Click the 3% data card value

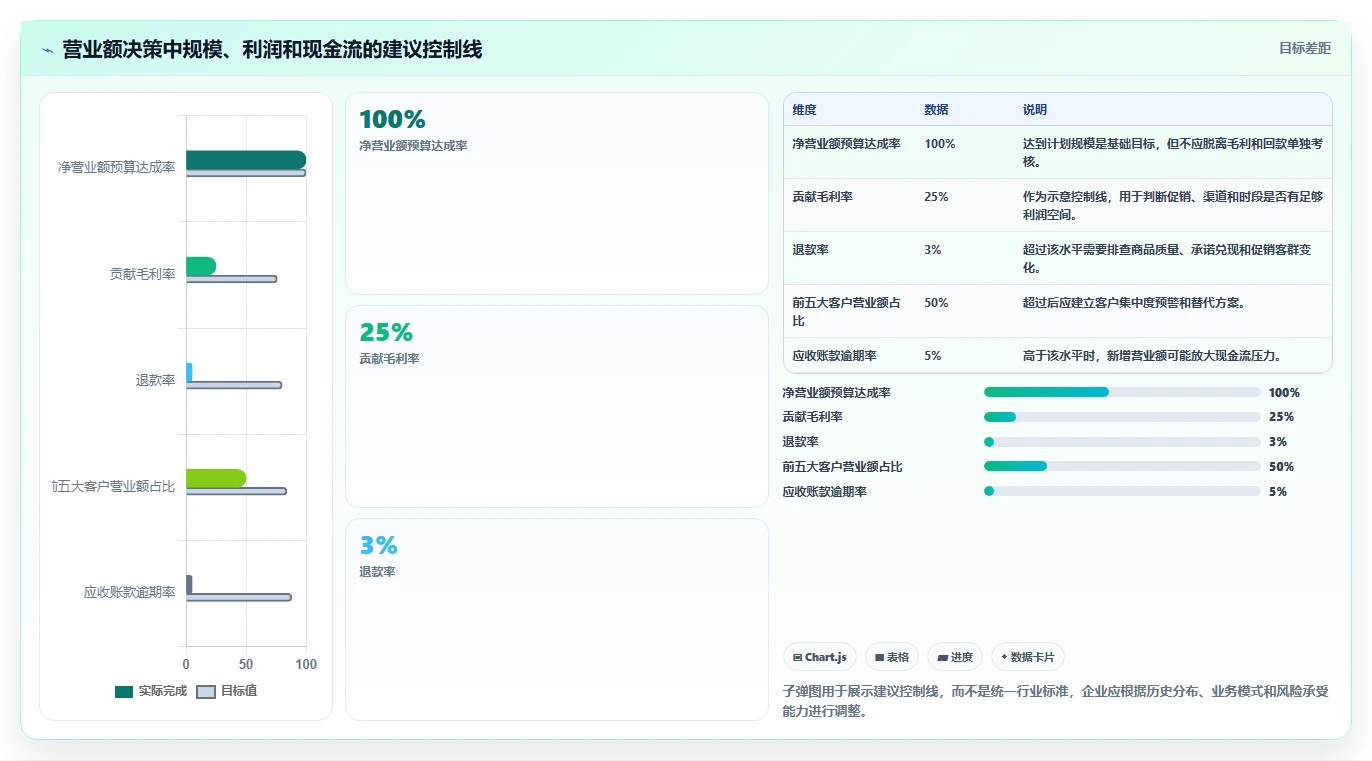379,546
